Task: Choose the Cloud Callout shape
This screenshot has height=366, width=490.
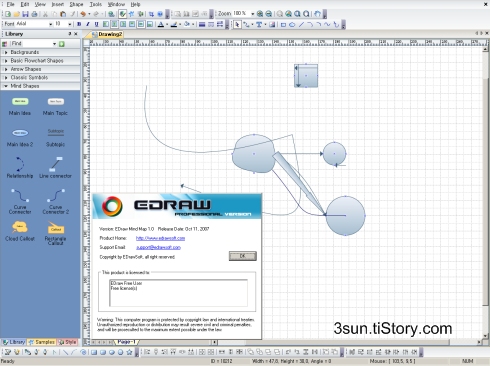Action: coord(20,231)
